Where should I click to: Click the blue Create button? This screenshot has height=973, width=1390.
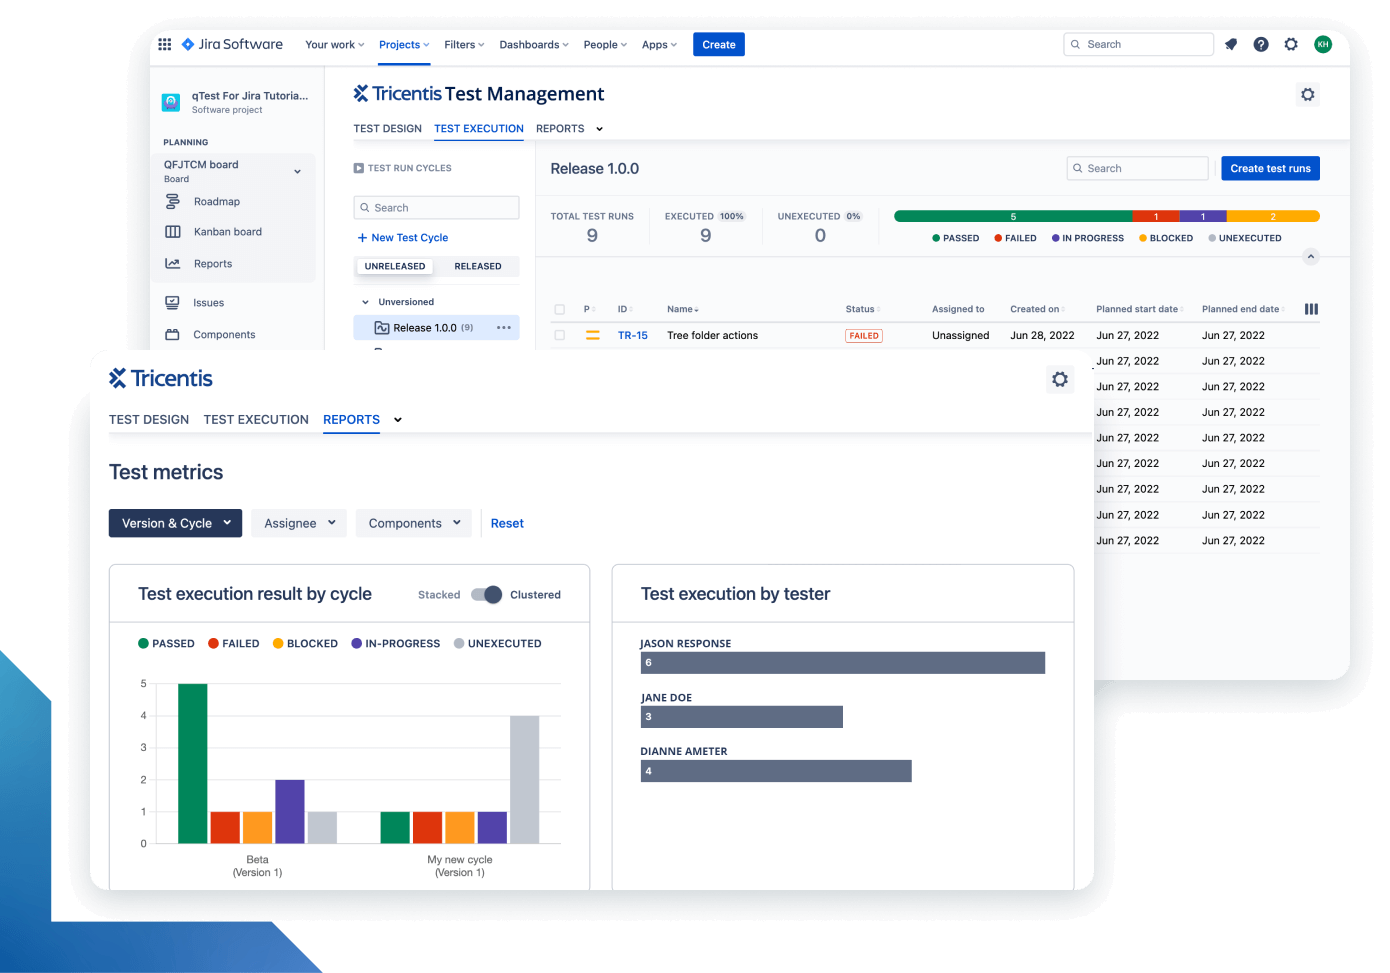coord(719,45)
